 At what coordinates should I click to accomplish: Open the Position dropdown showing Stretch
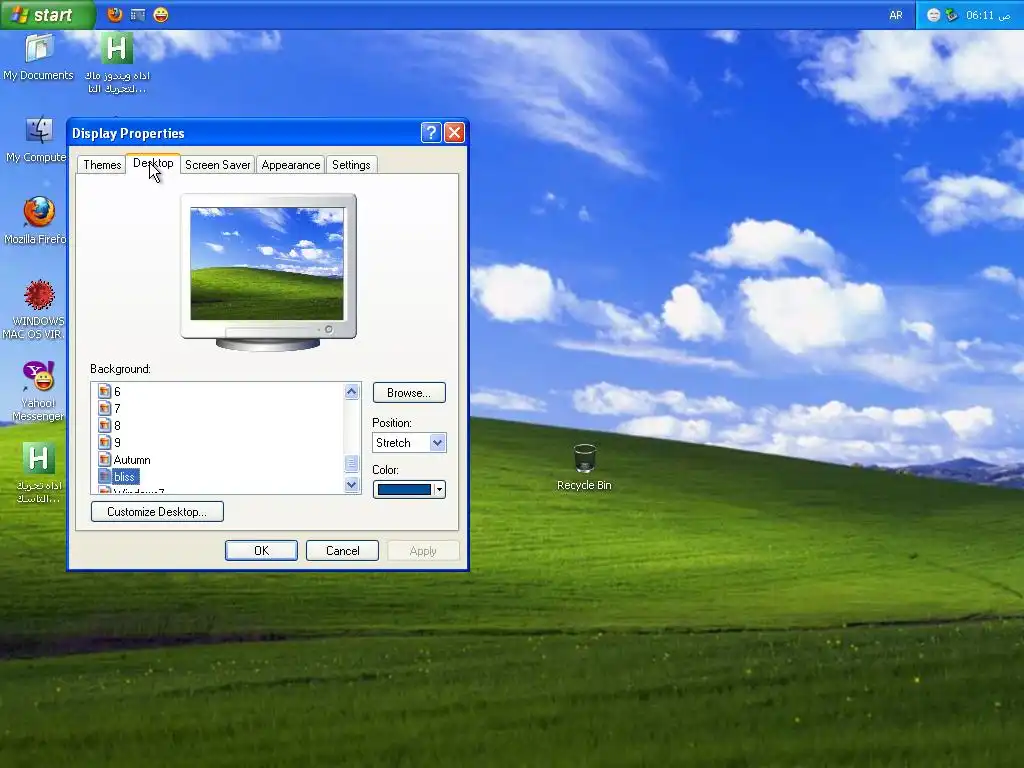409,443
